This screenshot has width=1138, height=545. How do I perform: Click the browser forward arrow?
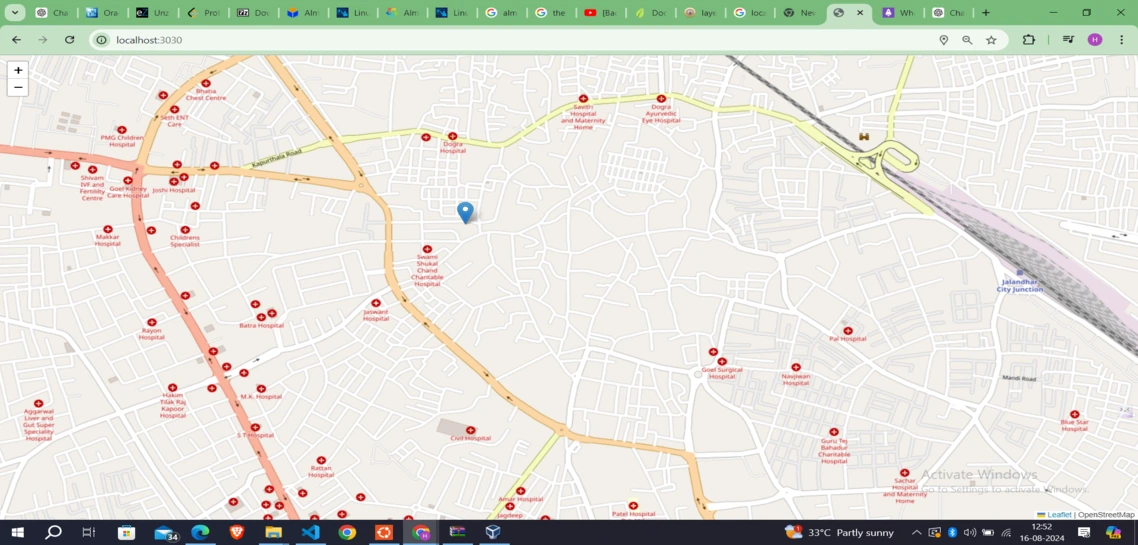pos(43,40)
